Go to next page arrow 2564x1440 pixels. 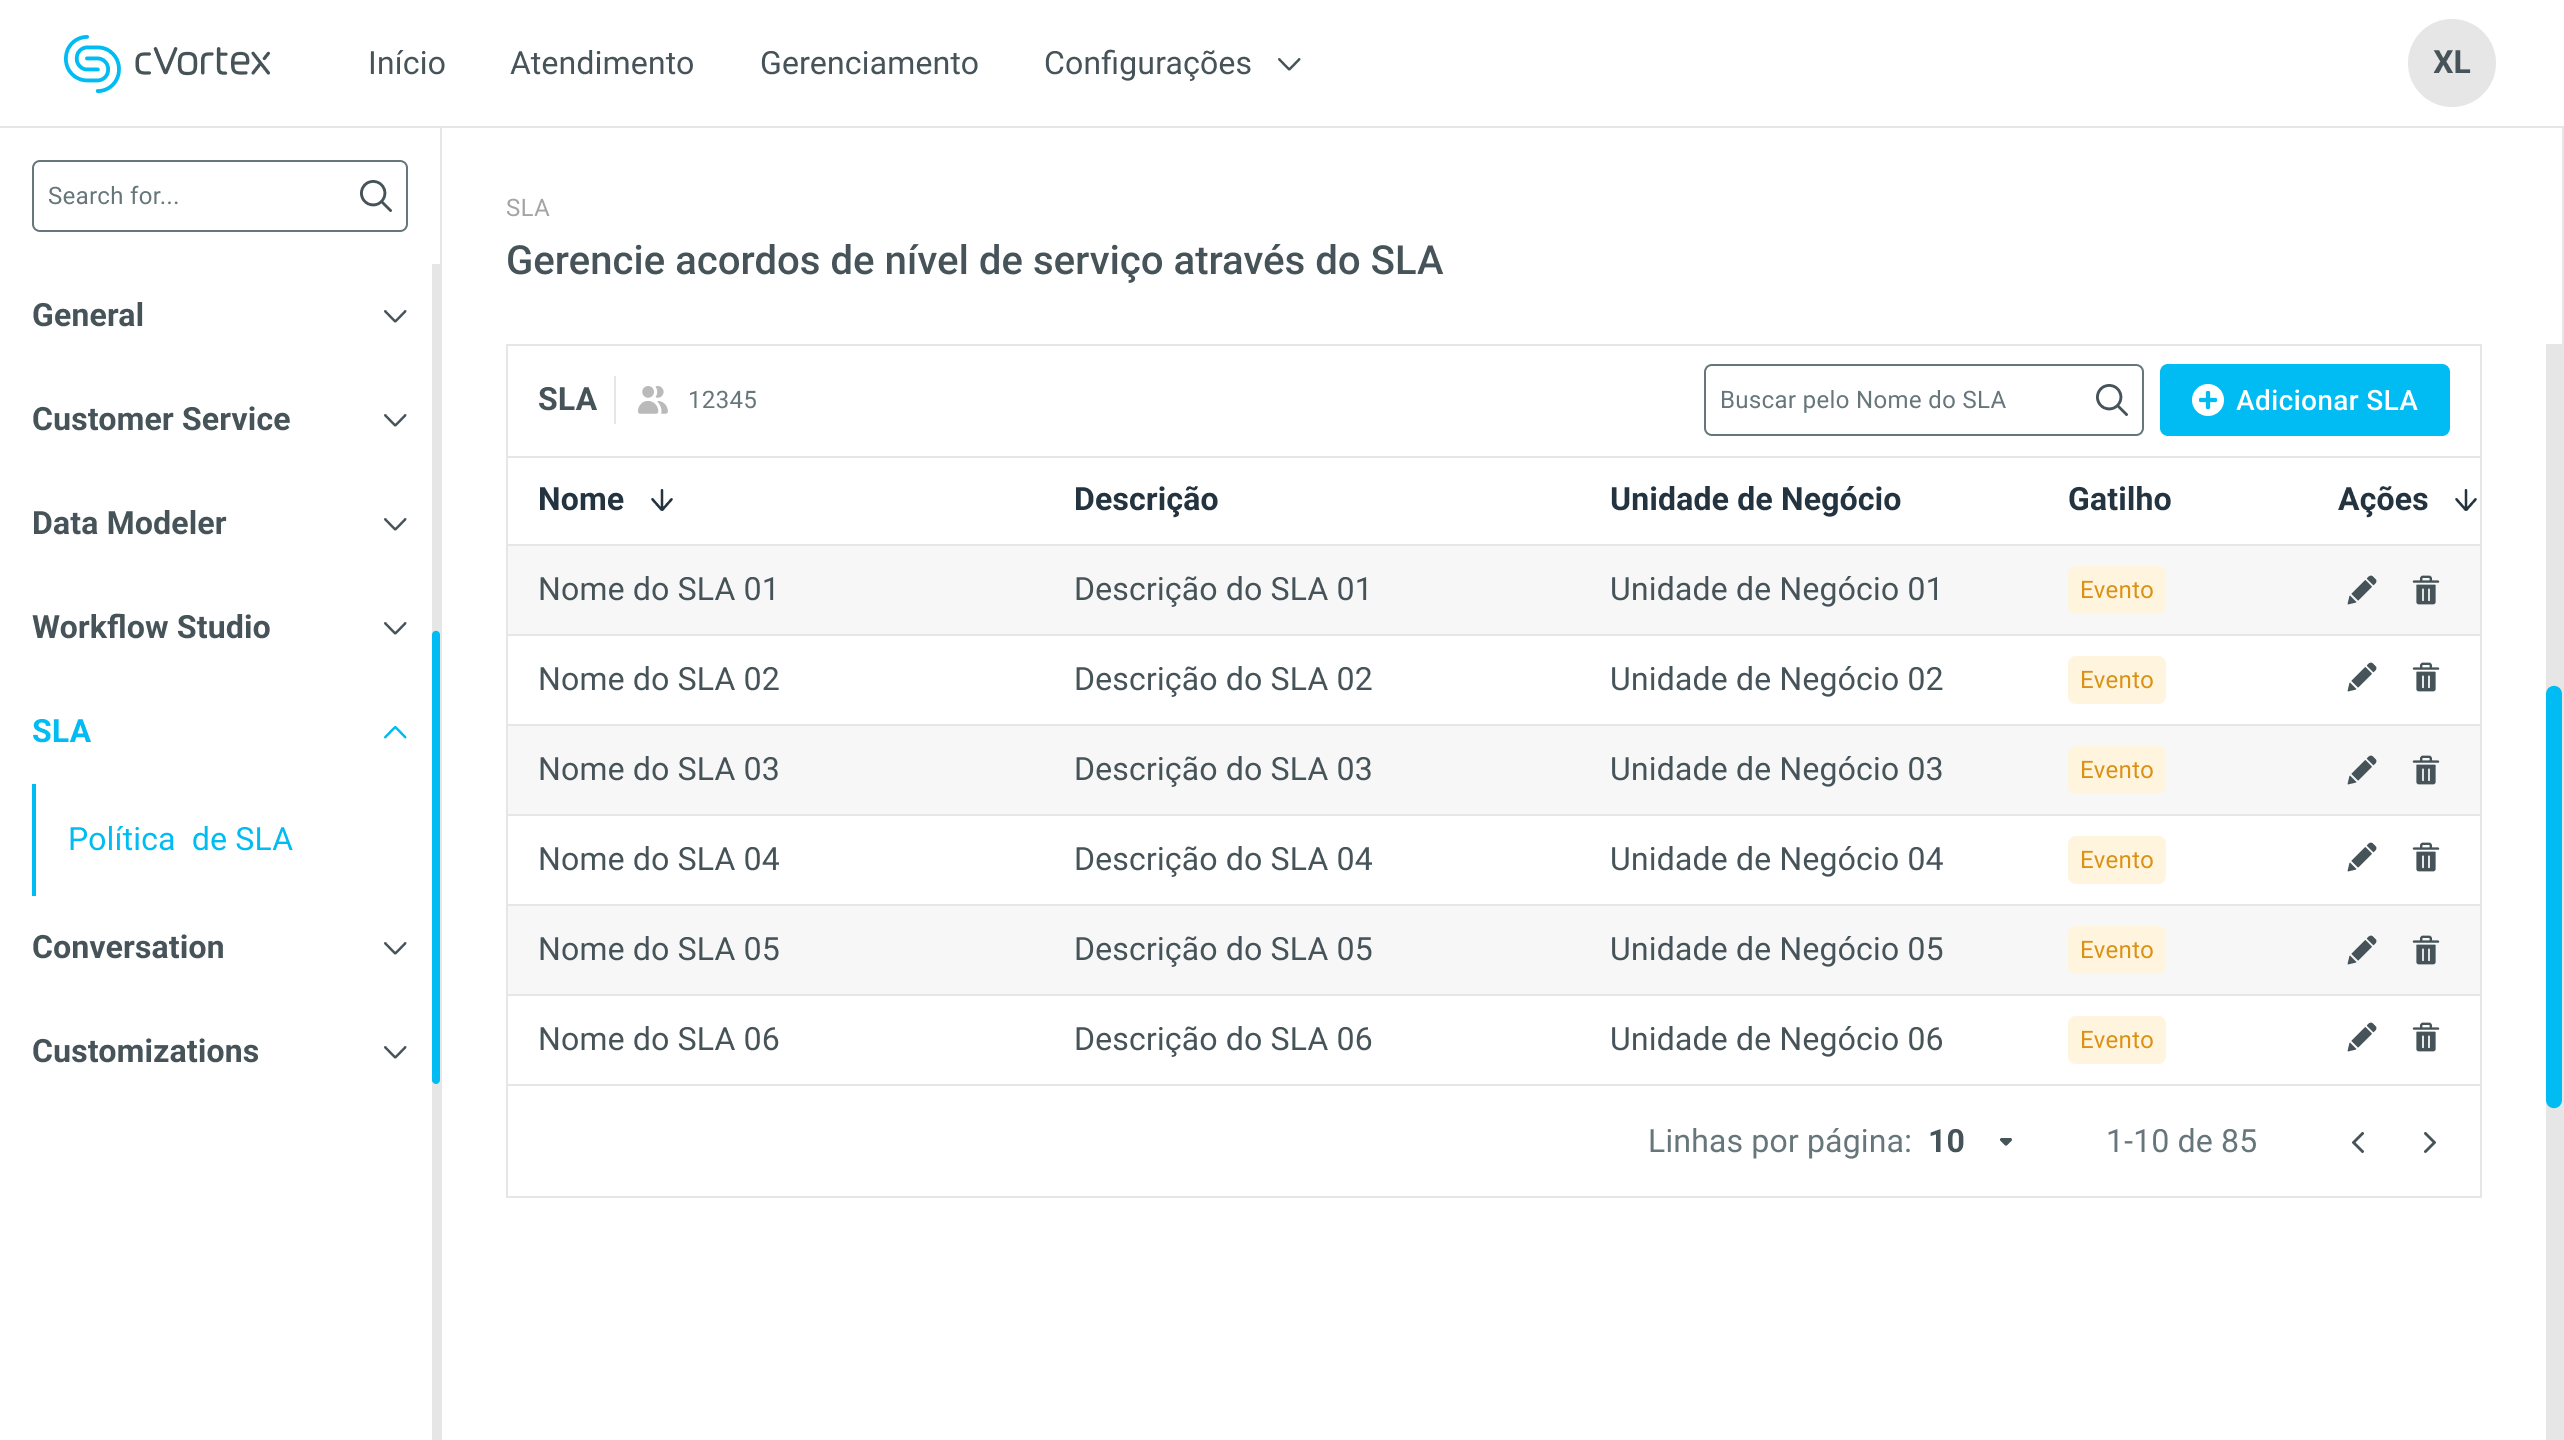point(2429,1142)
